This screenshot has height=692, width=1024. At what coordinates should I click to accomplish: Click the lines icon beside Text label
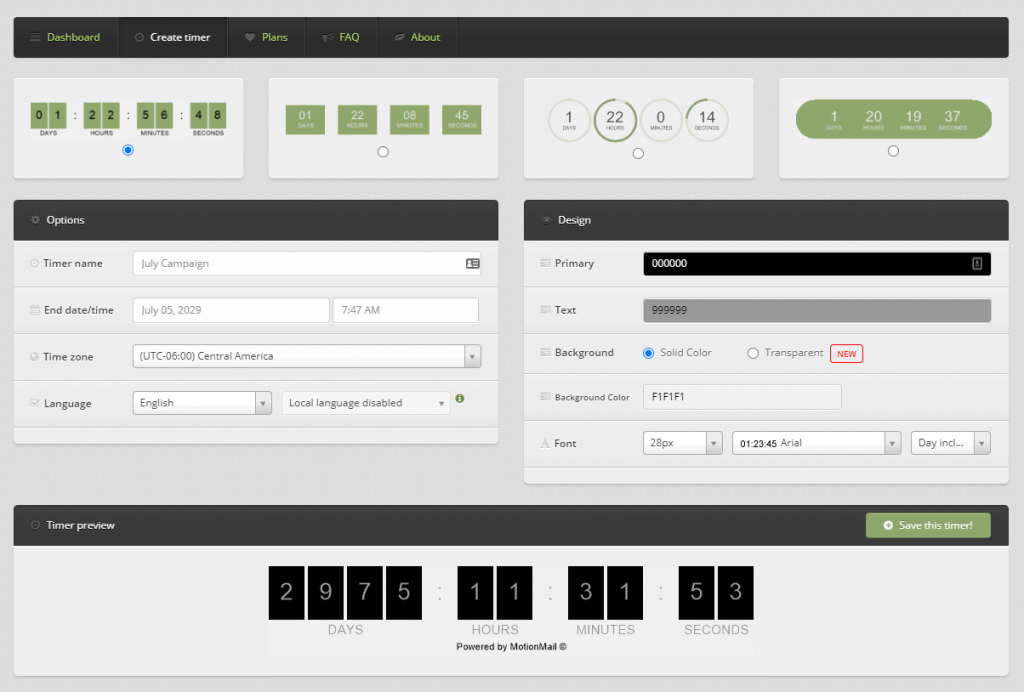click(545, 310)
